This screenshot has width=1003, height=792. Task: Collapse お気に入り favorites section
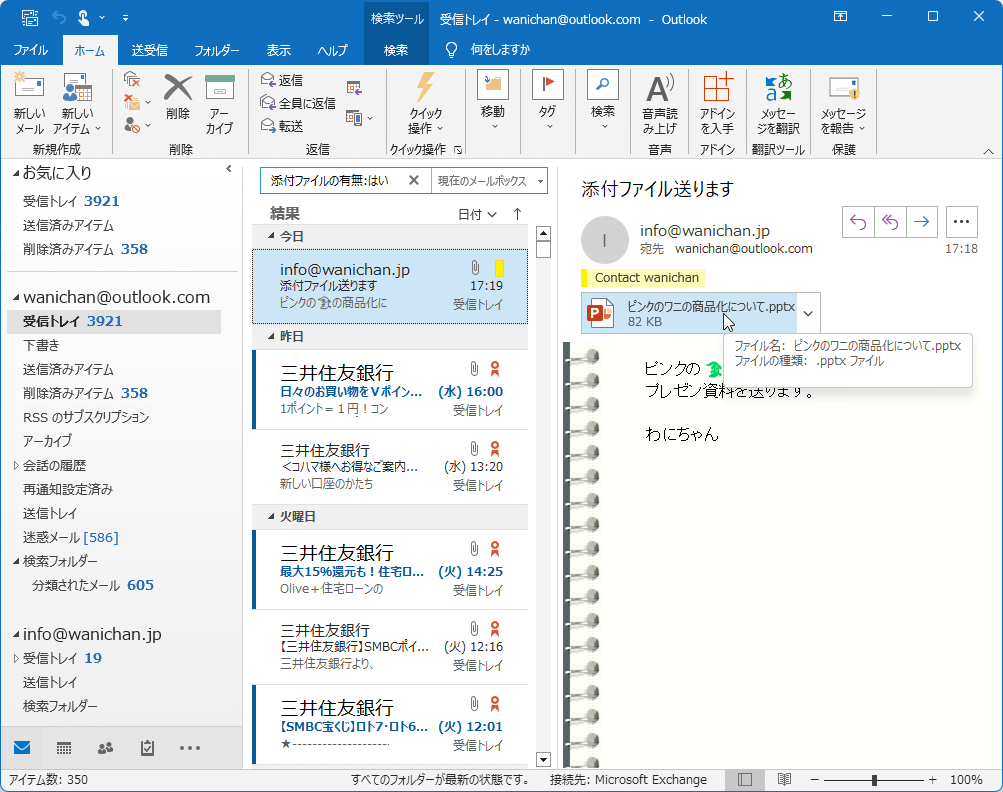click(x=16, y=173)
